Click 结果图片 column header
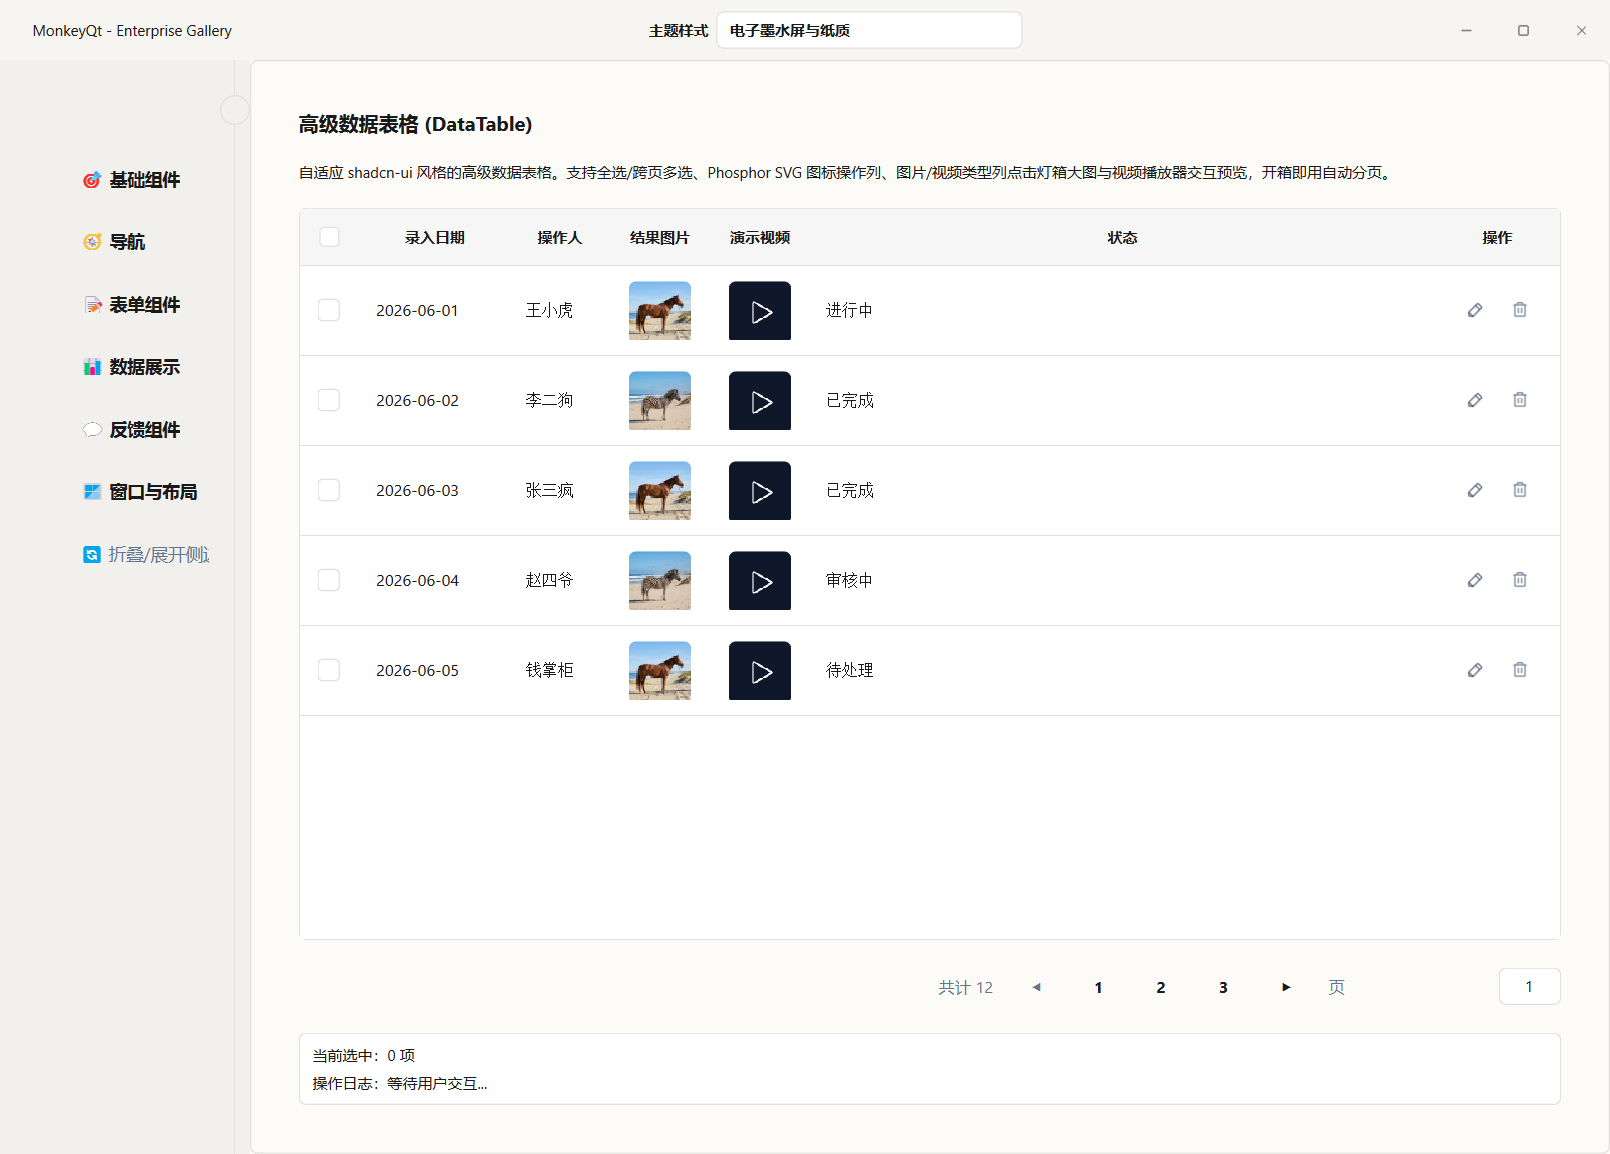The width and height of the screenshot is (1610, 1154). (660, 238)
